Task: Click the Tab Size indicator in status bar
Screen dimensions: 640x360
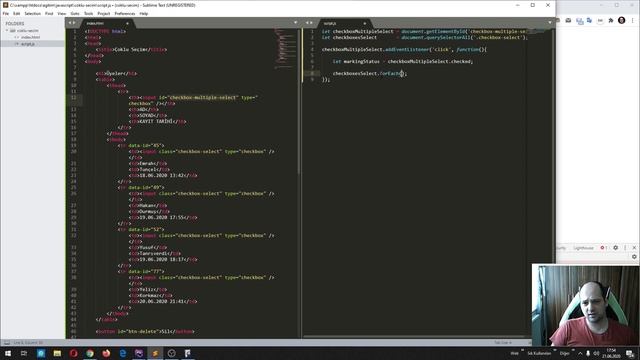Action: tap(503, 342)
